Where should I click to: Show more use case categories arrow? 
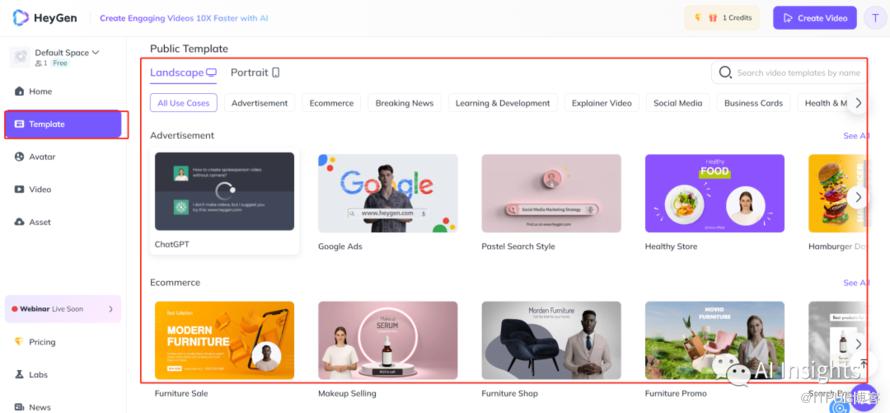coord(858,103)
